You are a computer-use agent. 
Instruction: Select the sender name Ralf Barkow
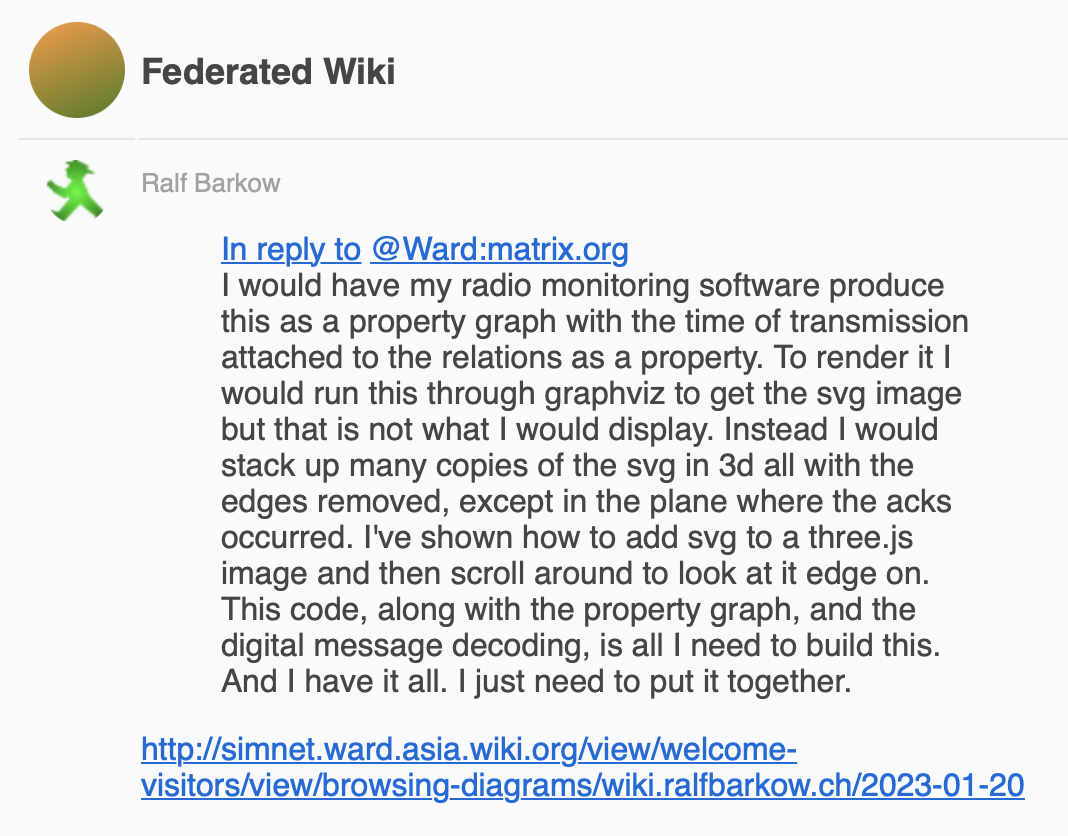pyautogui.click(x=210, y=183)
